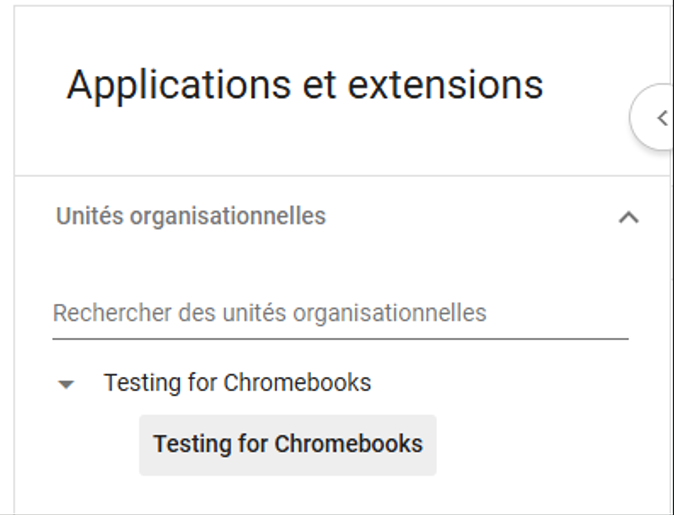Choose the nested bold Testing for Chromebooks item
Screen dimensions: 674x515
point(288,445)
